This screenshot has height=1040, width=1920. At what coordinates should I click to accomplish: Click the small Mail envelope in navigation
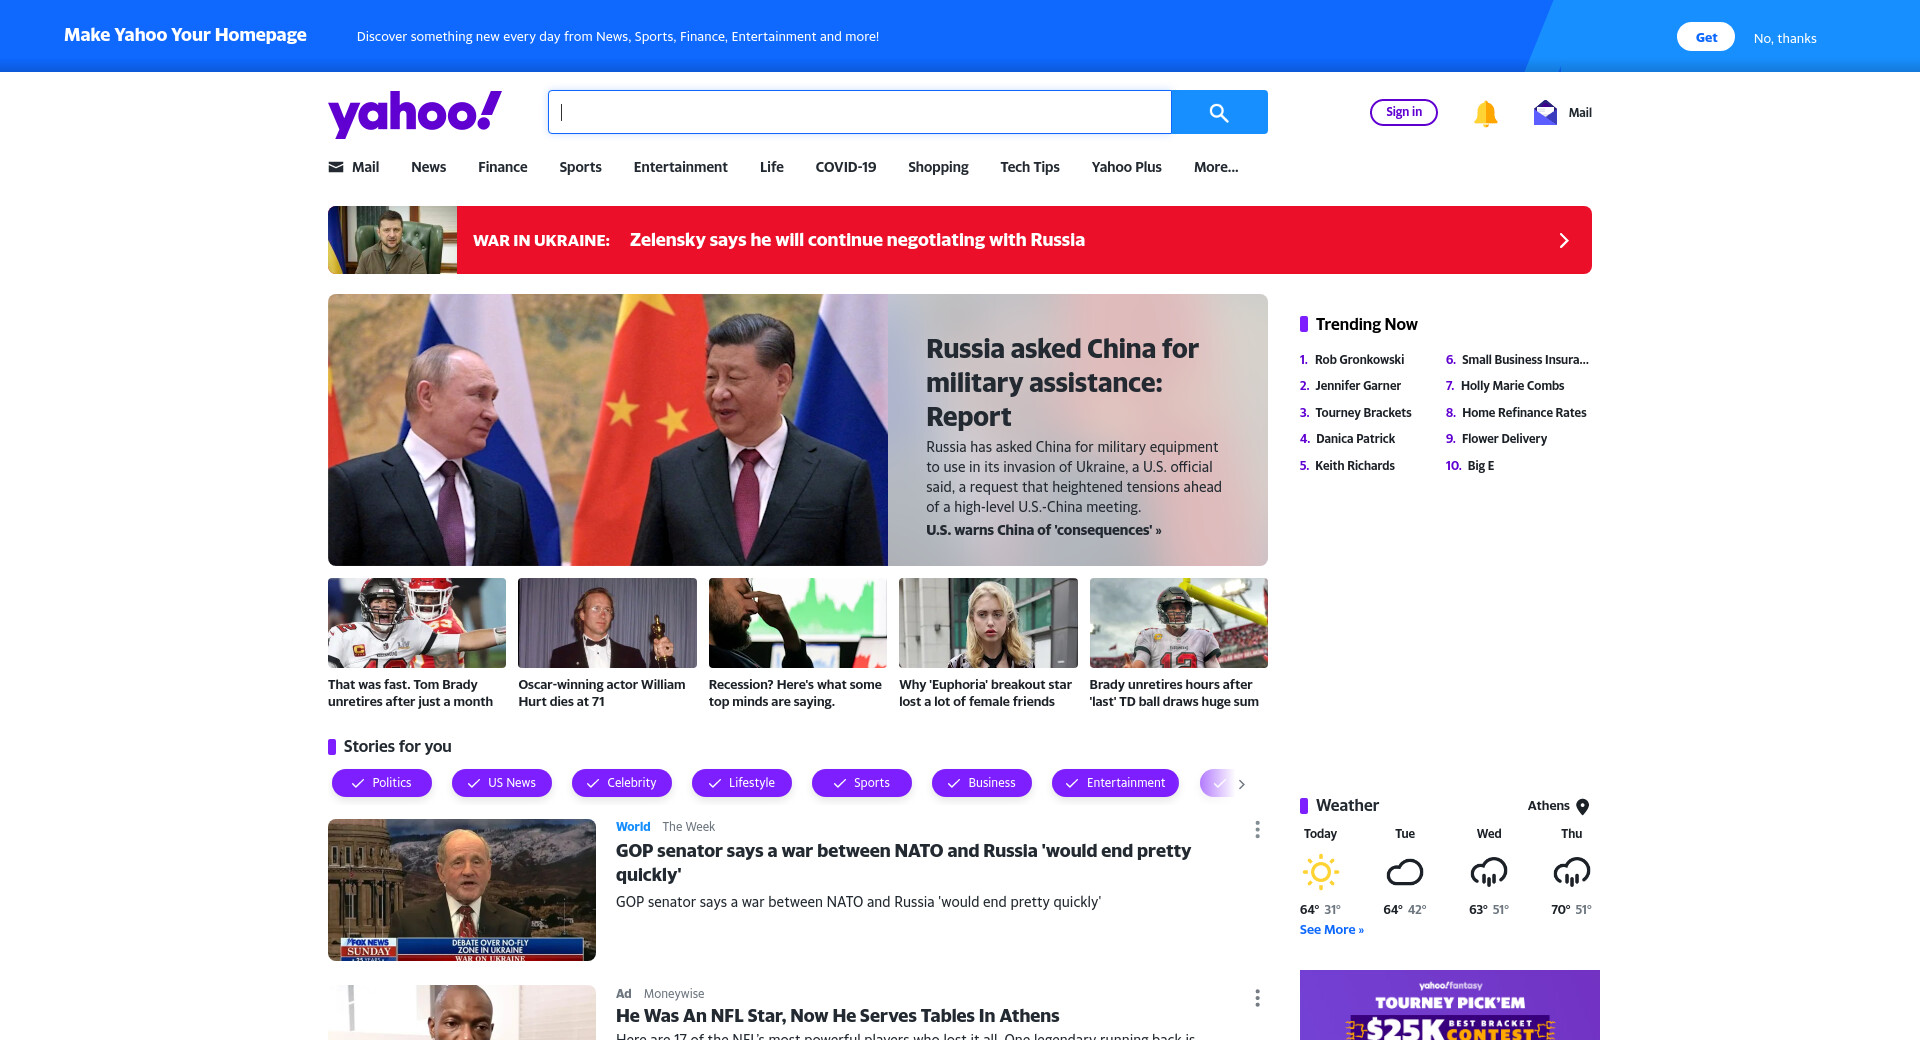pos(336,167)
